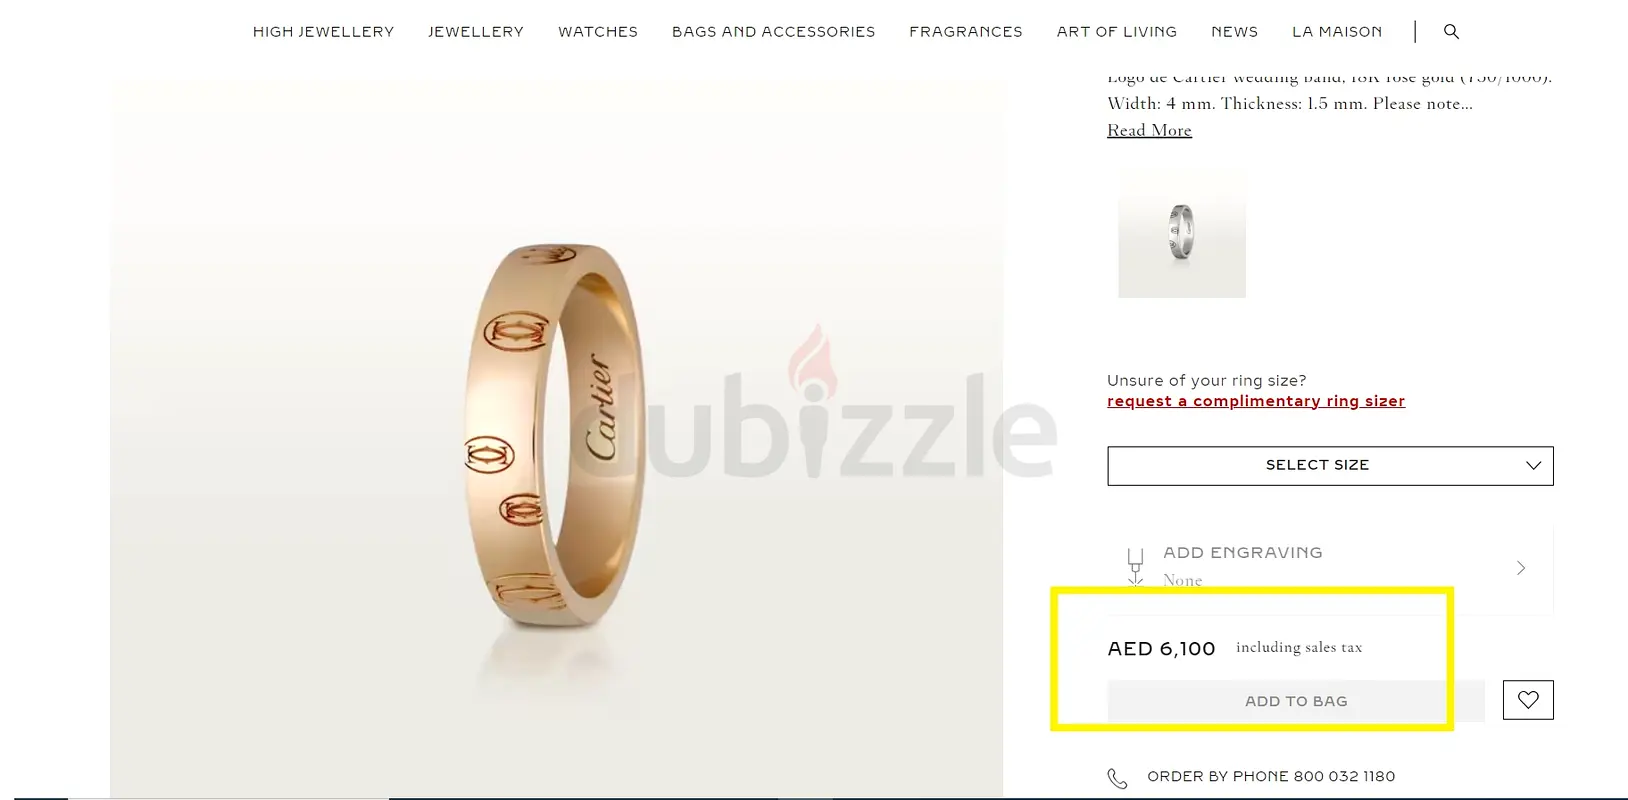1628x800 pixels.
Task: Expand the Select Size dropdown
Action: point(1330,466)
